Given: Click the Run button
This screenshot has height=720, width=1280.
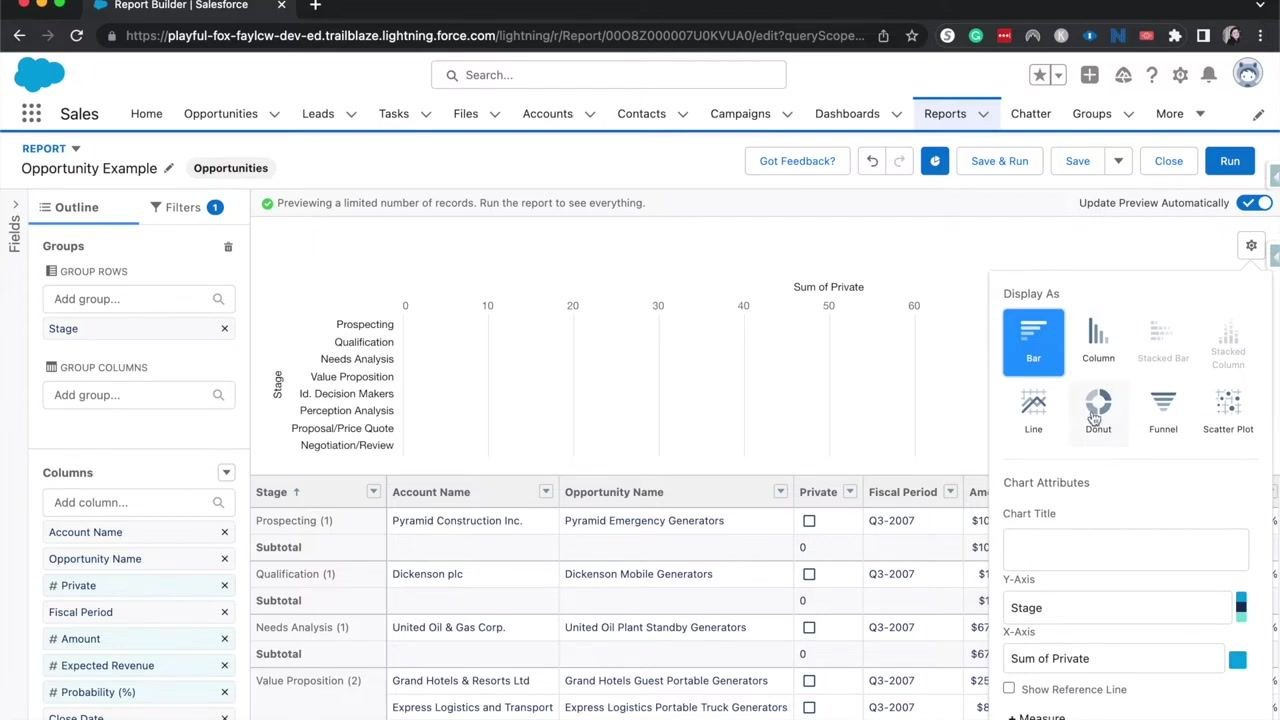Looking at the screenshot, I should [x=1229, y=161].
